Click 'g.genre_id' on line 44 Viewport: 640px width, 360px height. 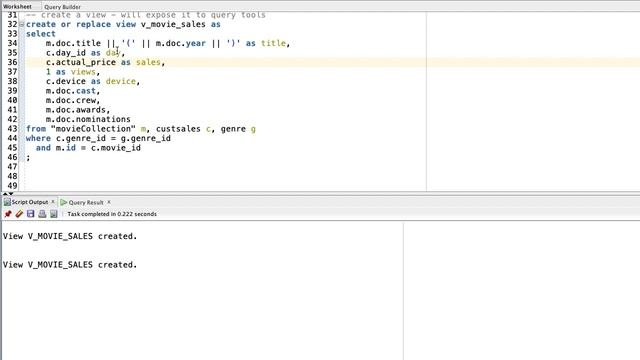tap(146, 138)
